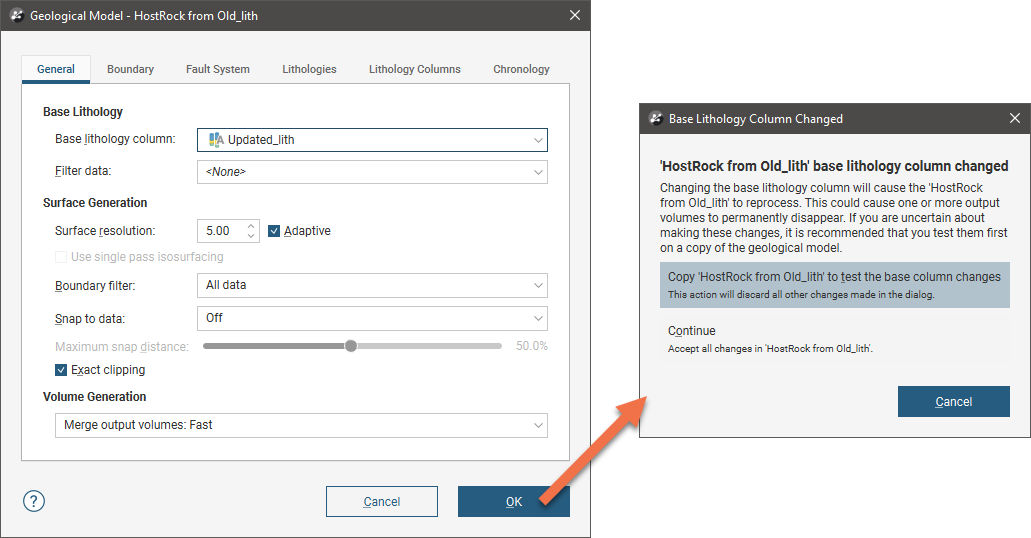Open the Base lithology column dropdown
The width and height of the screenshot is (1031, 538).
pos(538,140)
